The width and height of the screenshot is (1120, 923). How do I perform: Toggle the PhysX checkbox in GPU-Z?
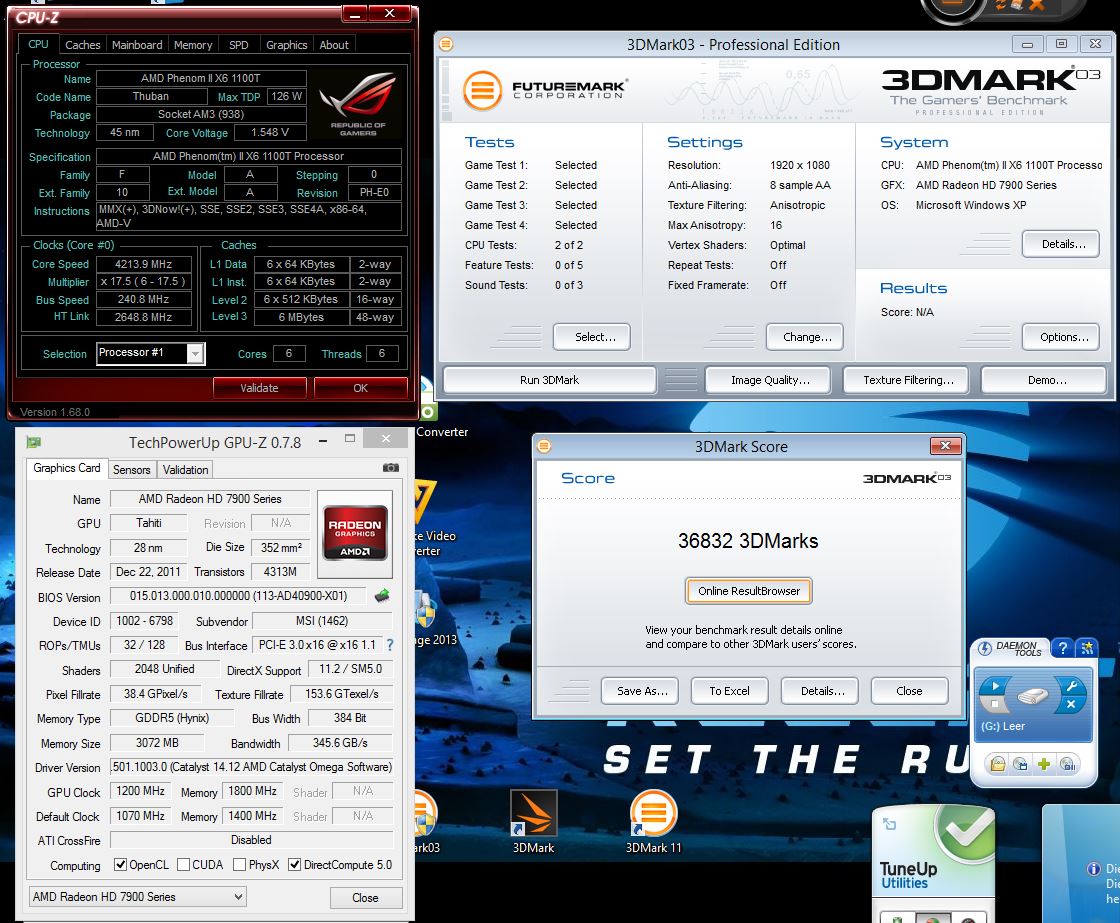[240, 864]
